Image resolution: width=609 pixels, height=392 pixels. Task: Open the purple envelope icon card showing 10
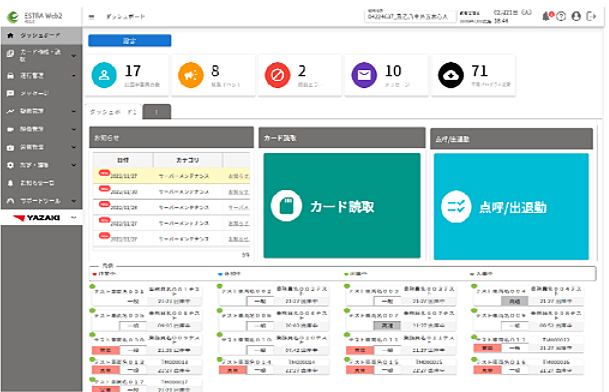click(x=386, y=75)
